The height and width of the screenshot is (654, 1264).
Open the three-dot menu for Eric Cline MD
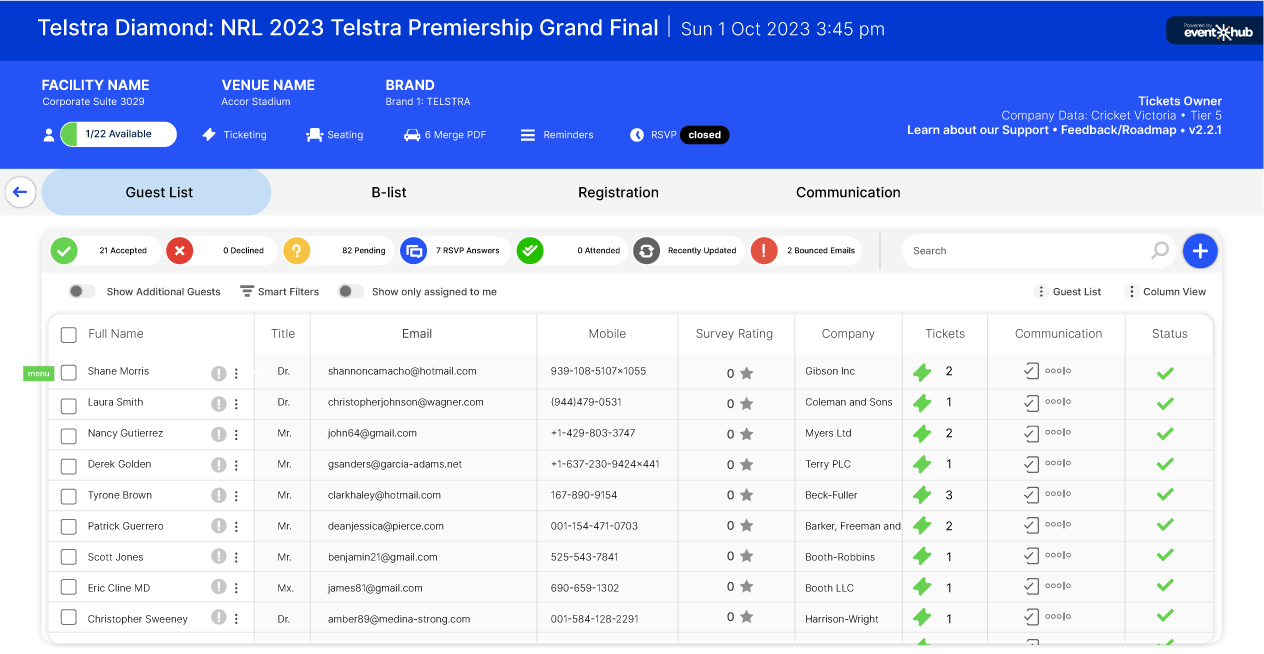click(x=236, y=589)
